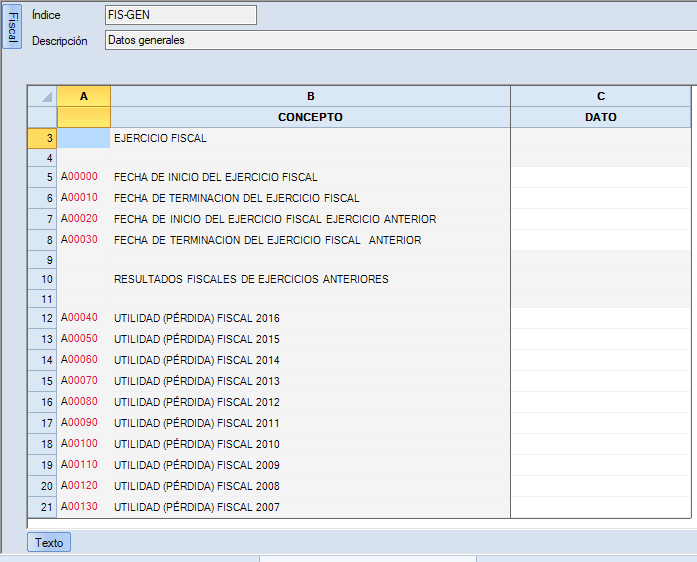The image size is (697, 562).
Task: Select column B header
Action: [310, 96]
